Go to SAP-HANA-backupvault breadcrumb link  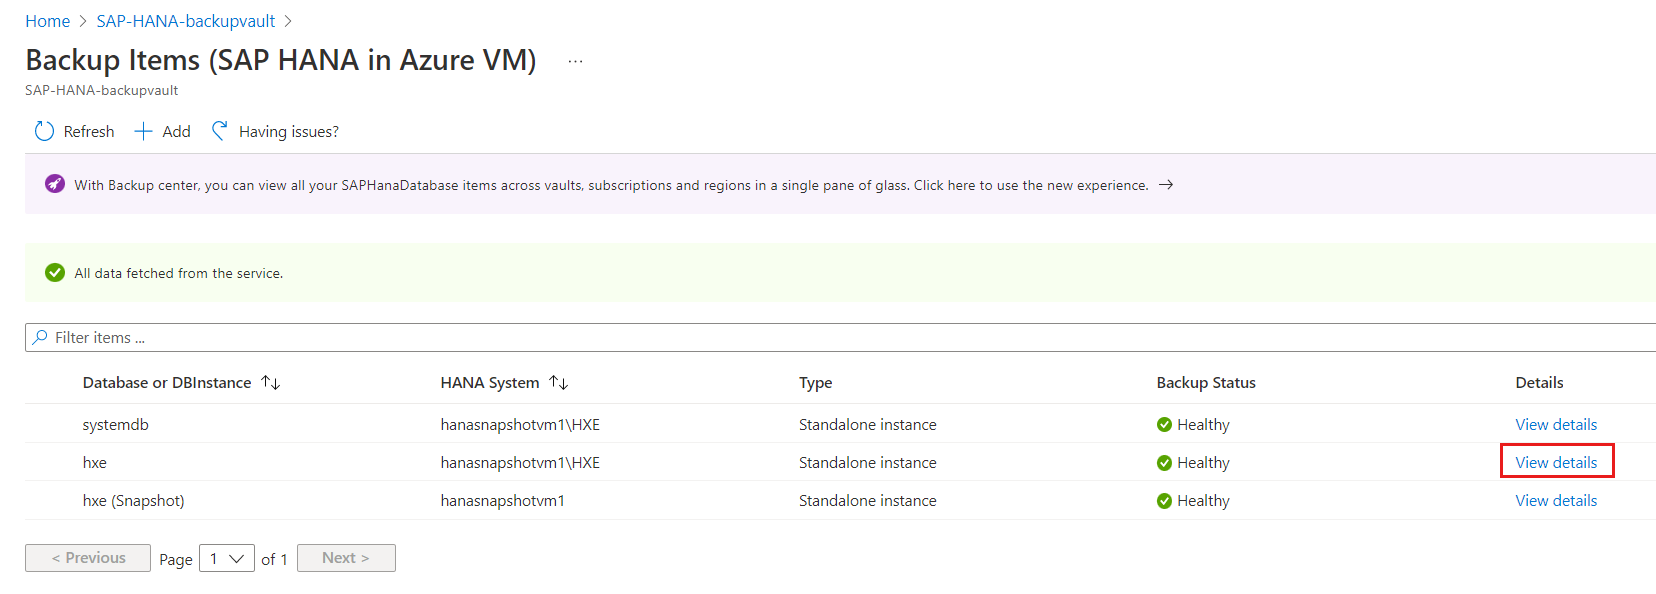click(x=185, y=21)
